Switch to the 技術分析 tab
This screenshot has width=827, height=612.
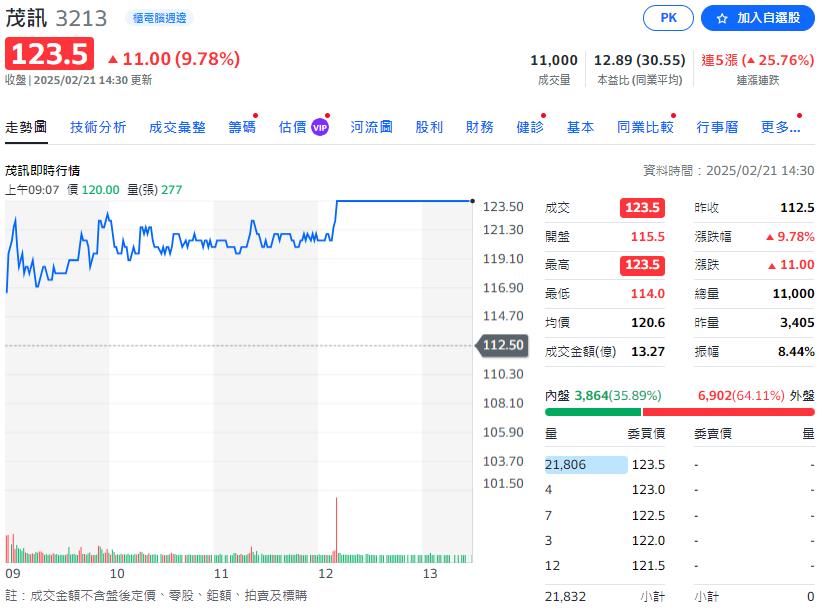click(98, 127)
